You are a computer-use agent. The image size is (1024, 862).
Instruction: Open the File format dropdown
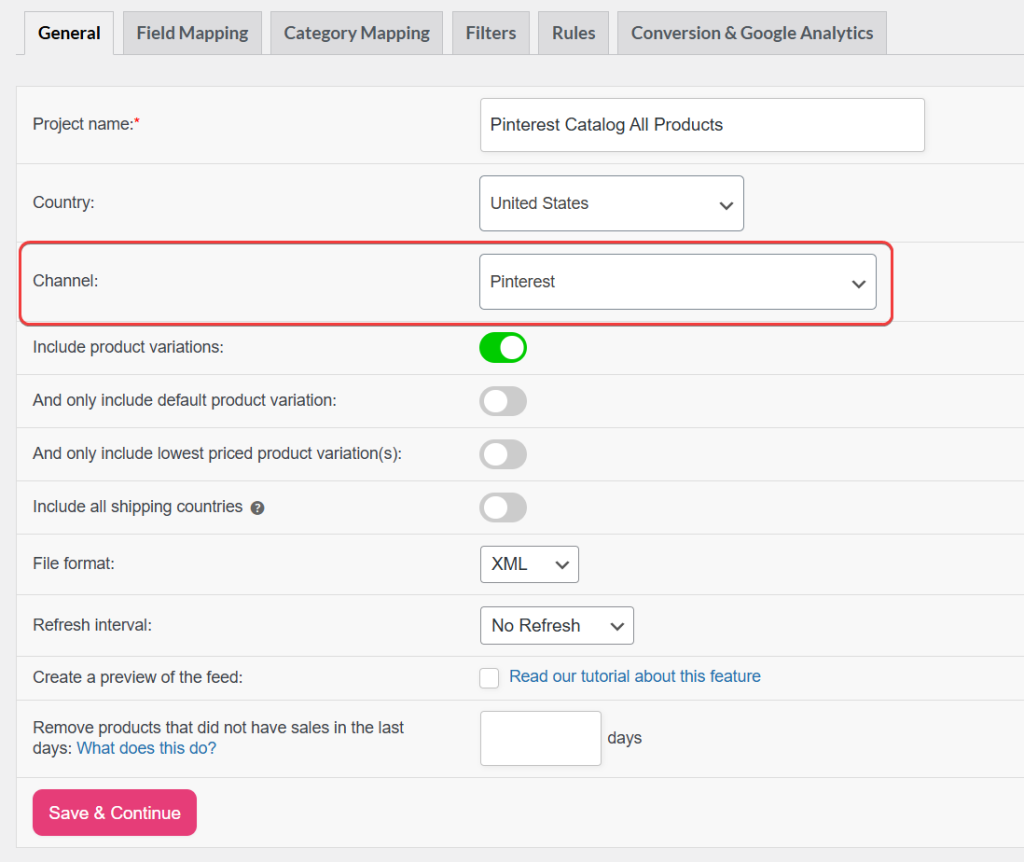pos(529,564)
